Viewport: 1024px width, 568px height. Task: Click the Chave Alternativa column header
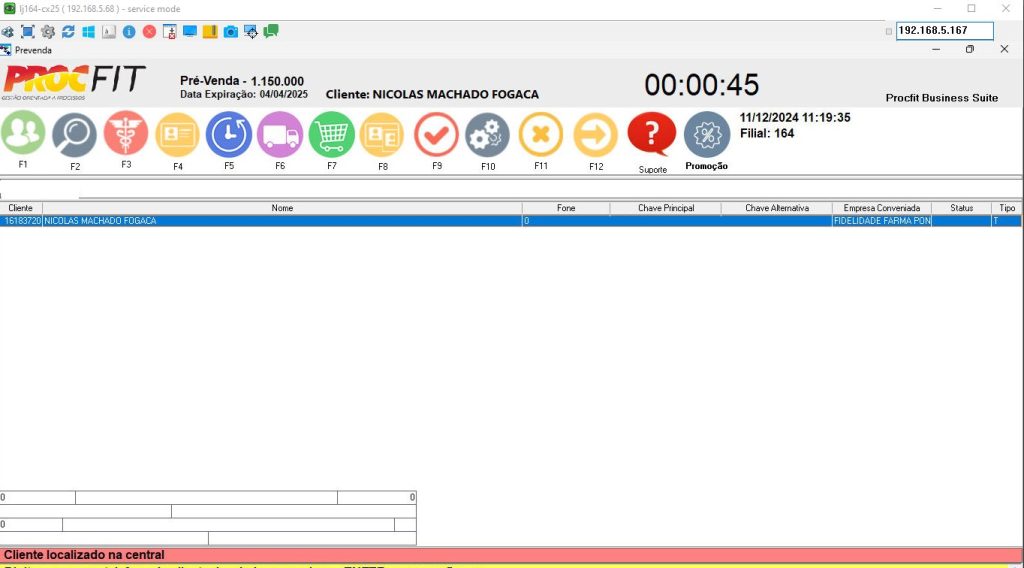coord(776,208)
